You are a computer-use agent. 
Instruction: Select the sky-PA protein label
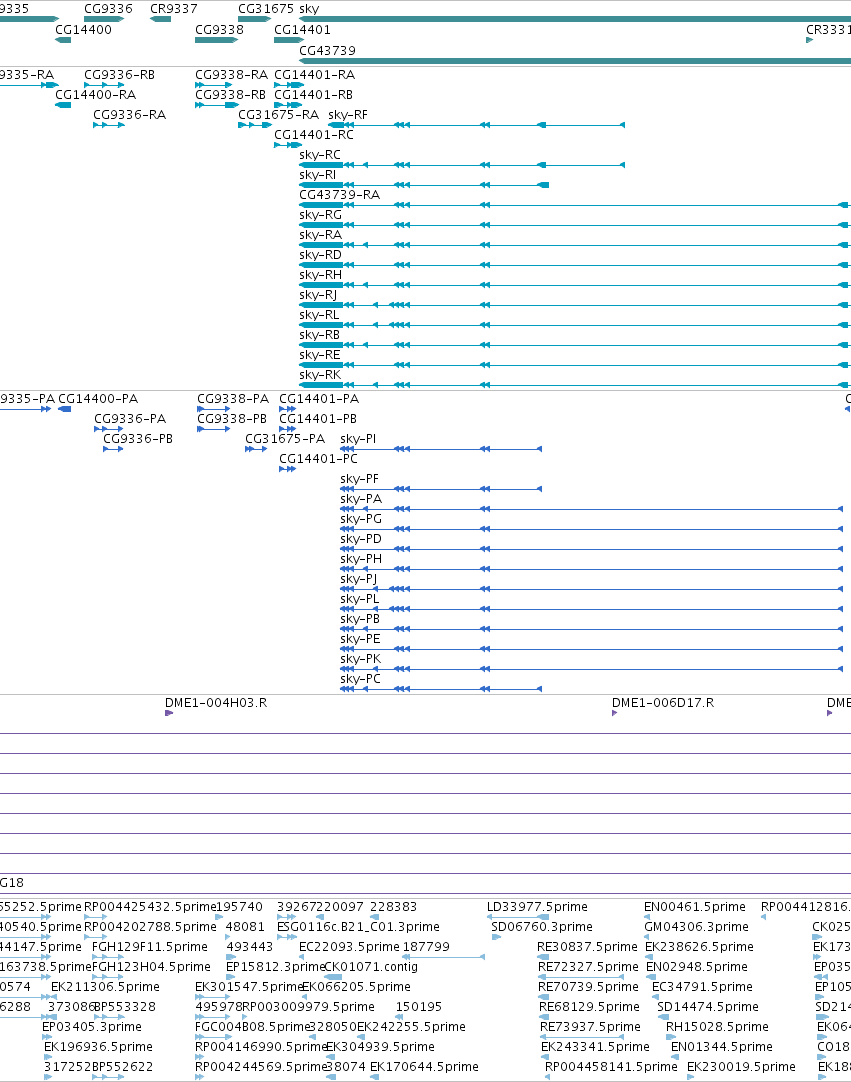pyautogui.click(x=361, y=499)
